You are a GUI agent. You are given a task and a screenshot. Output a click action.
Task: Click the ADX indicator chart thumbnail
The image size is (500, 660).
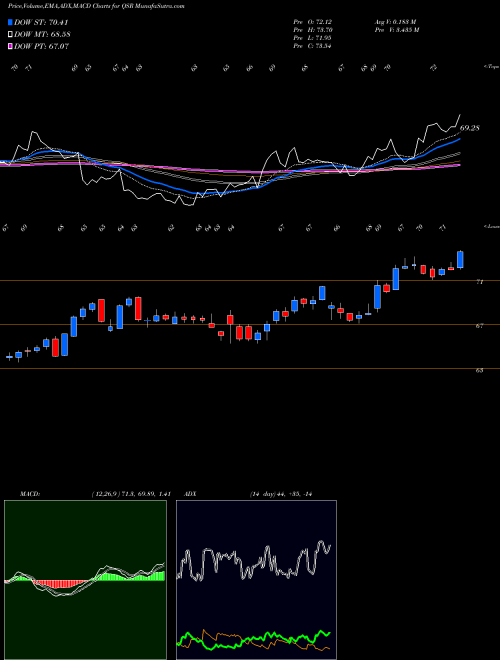[256, 580]
